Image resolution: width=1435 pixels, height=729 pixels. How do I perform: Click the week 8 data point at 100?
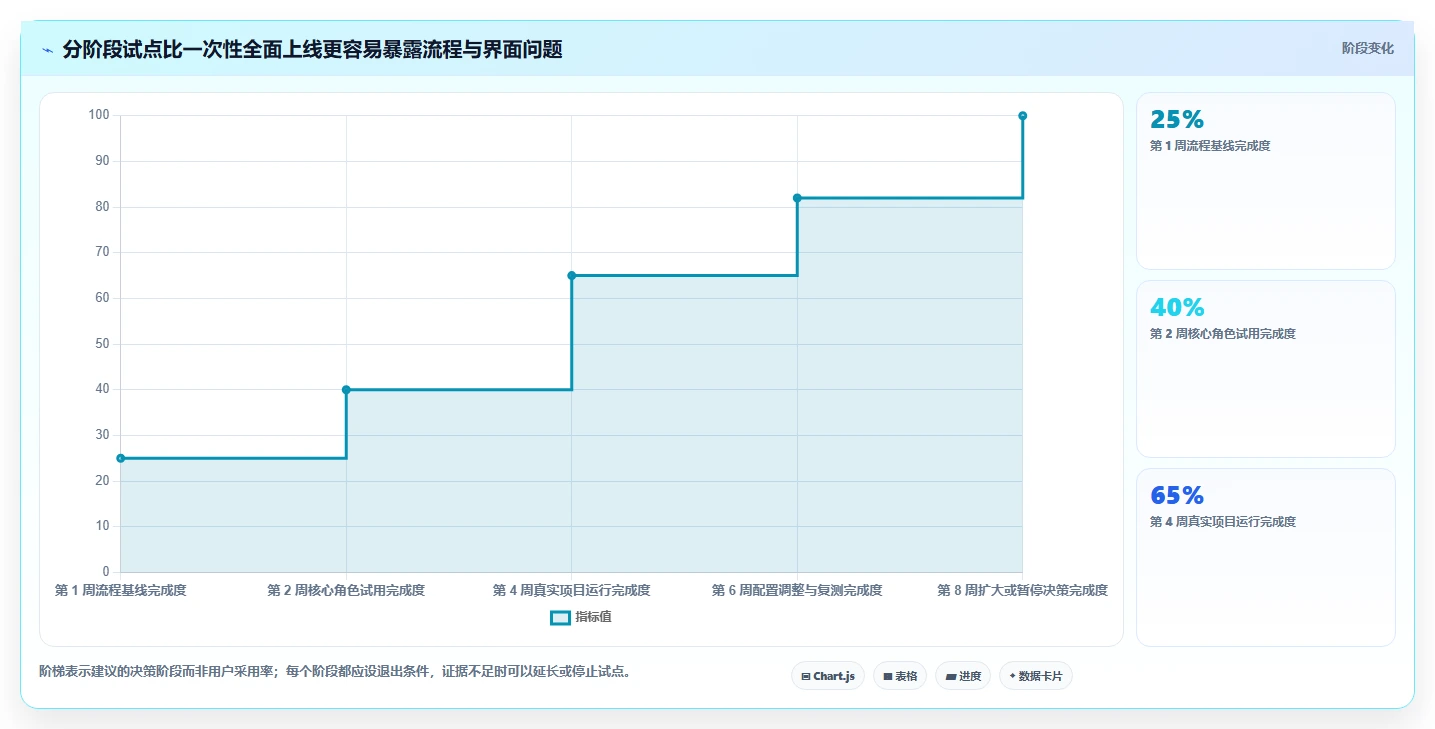1022,116
